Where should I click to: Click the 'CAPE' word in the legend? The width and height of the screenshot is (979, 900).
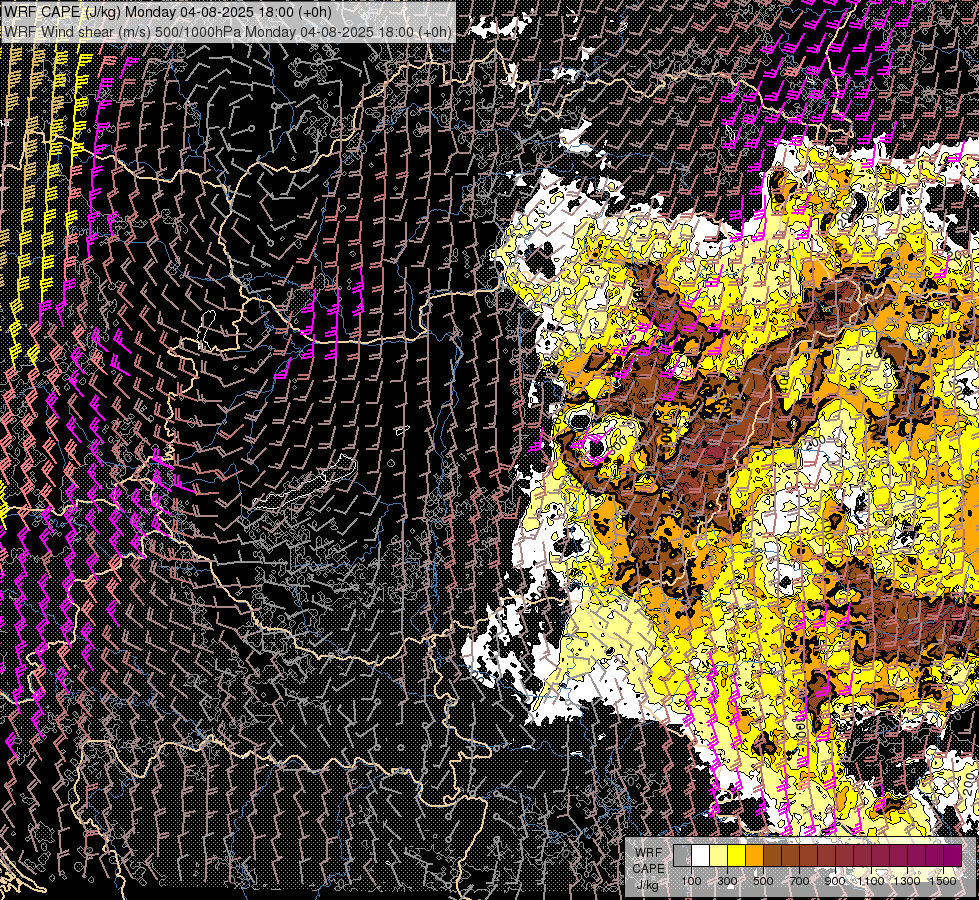(648, 868)
